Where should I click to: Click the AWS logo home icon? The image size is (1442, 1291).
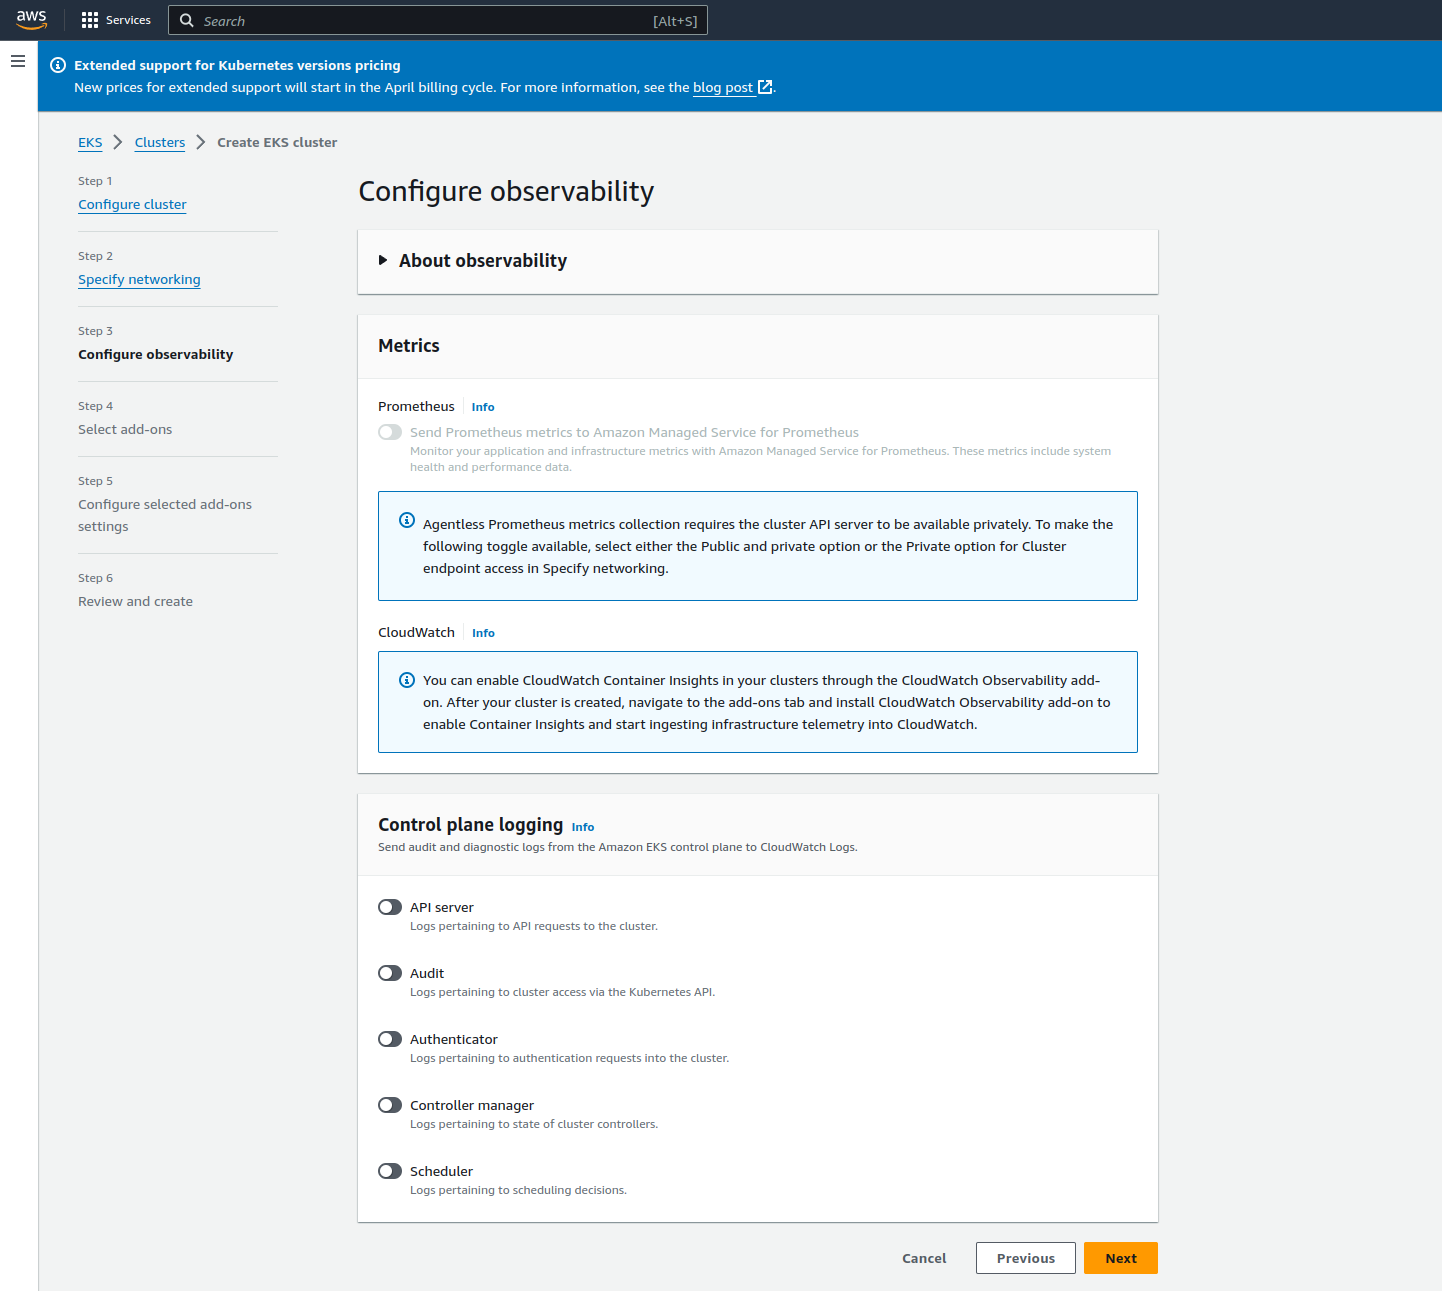pyautogui.click(x=31, y=20)
